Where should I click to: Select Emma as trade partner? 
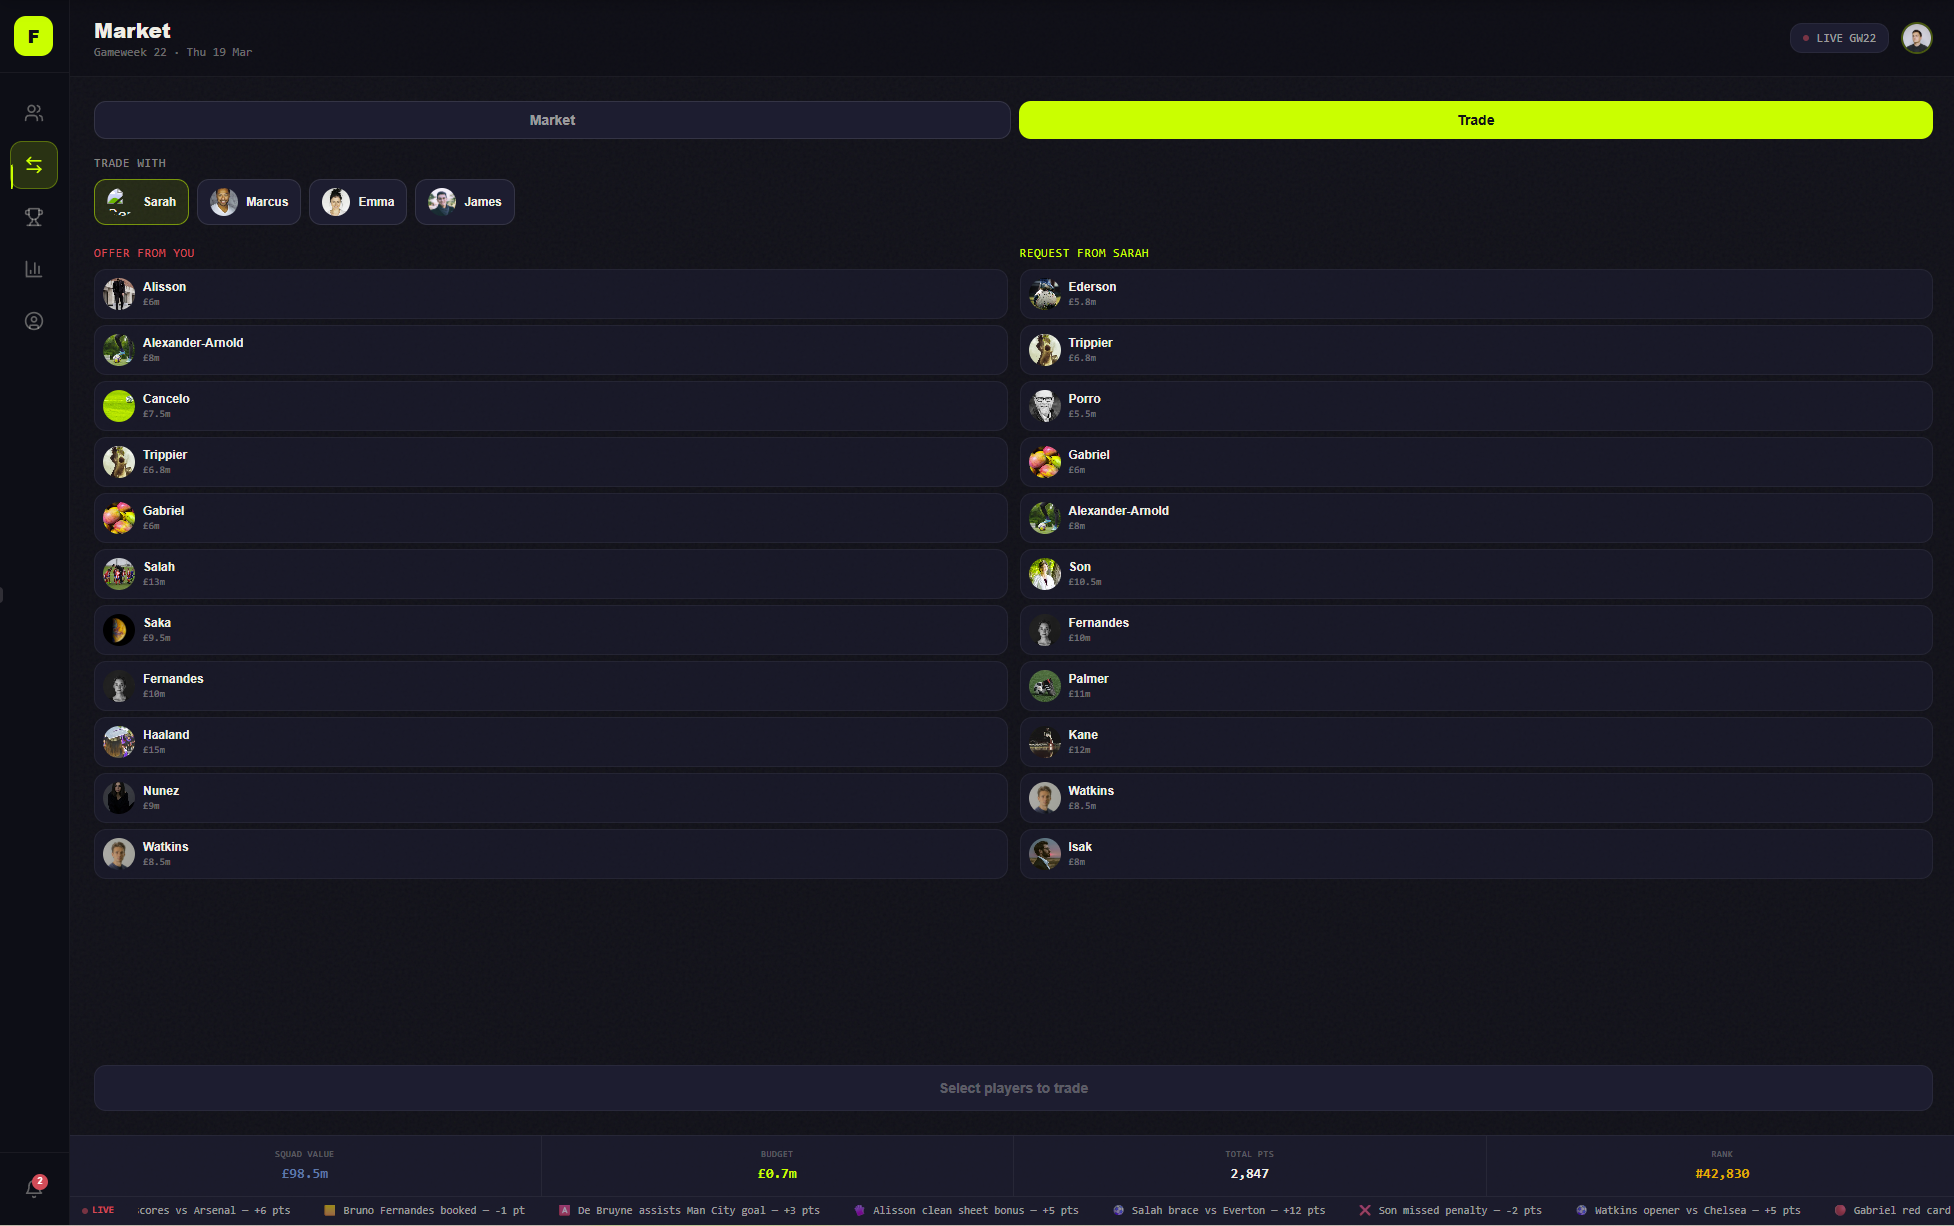(358, 202)
